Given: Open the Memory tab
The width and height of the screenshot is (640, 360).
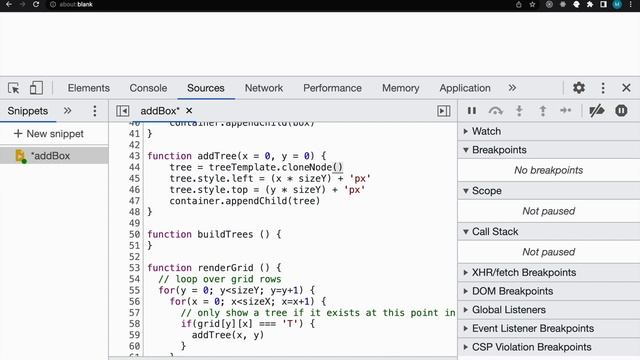Looking at the screenshot, I should [400, 88].
